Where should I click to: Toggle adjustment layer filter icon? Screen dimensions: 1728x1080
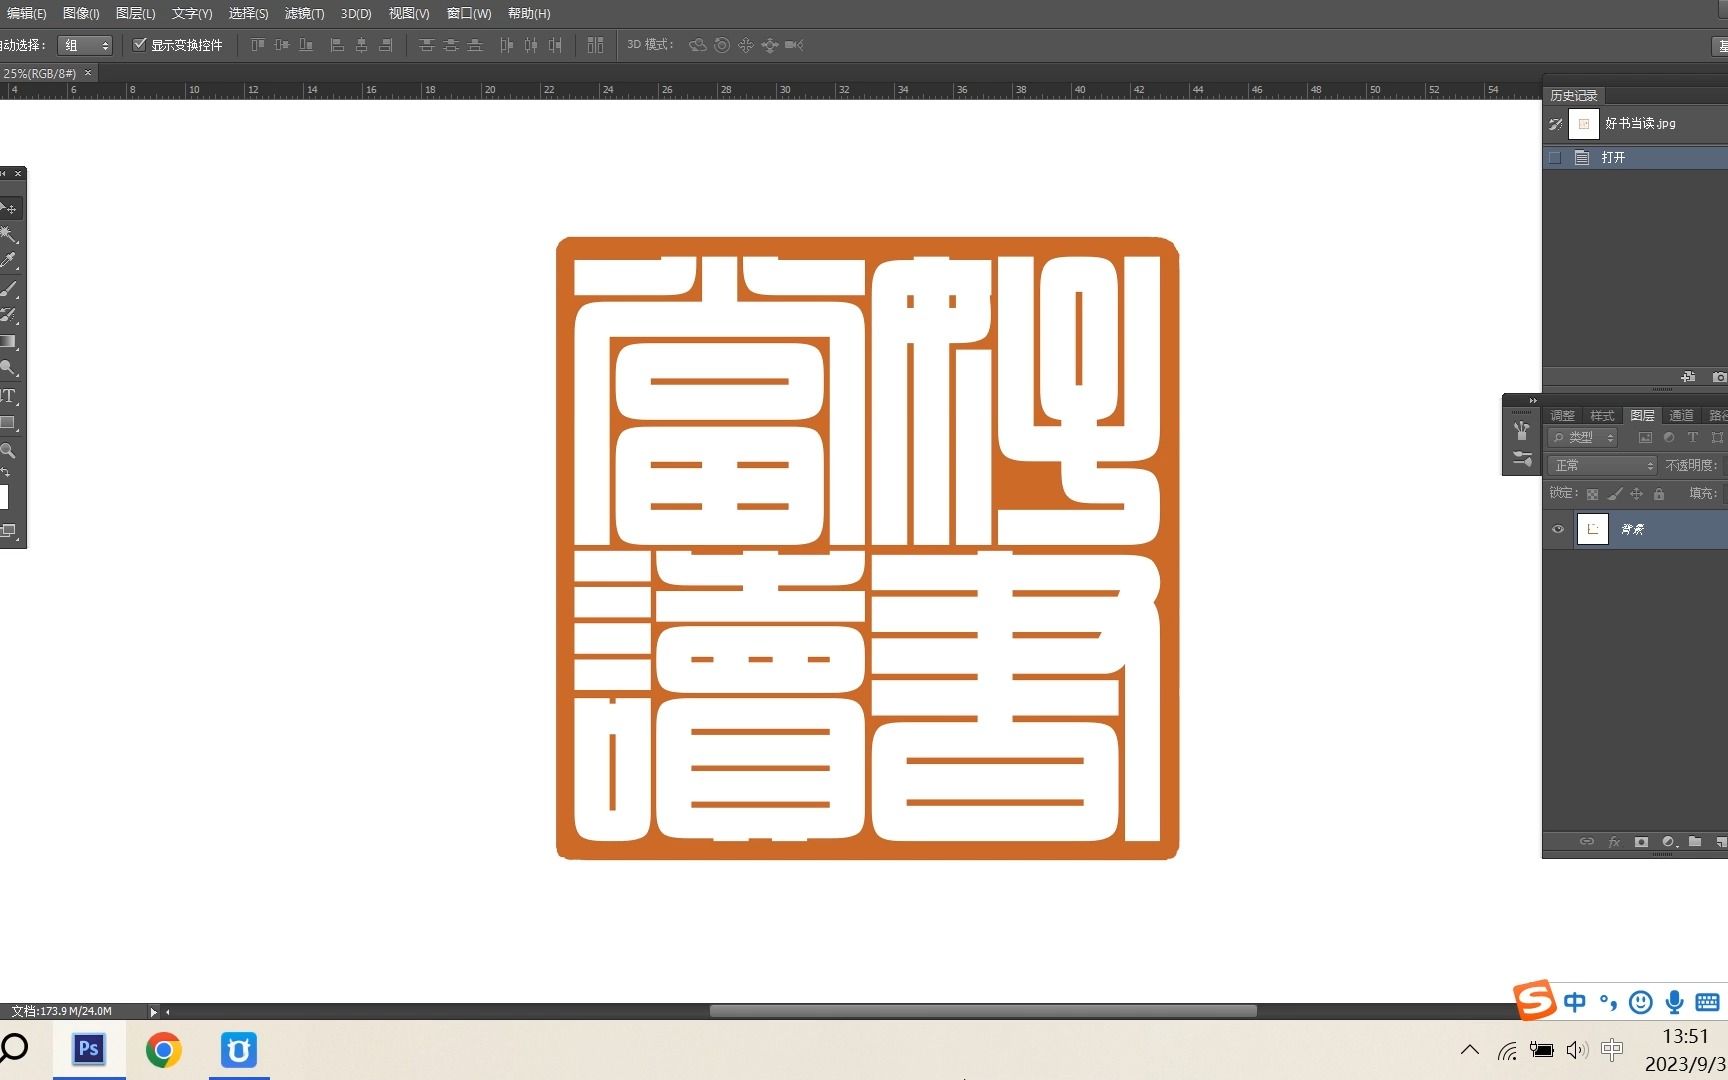pyautogui.click(x=1669, y=437)
